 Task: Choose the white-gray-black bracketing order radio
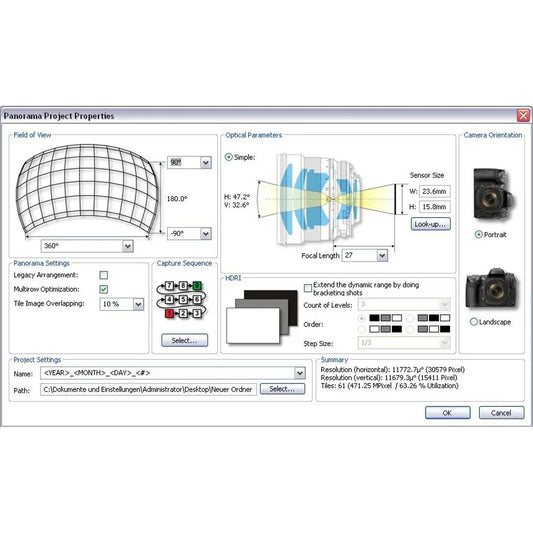(x=362, y=329)
